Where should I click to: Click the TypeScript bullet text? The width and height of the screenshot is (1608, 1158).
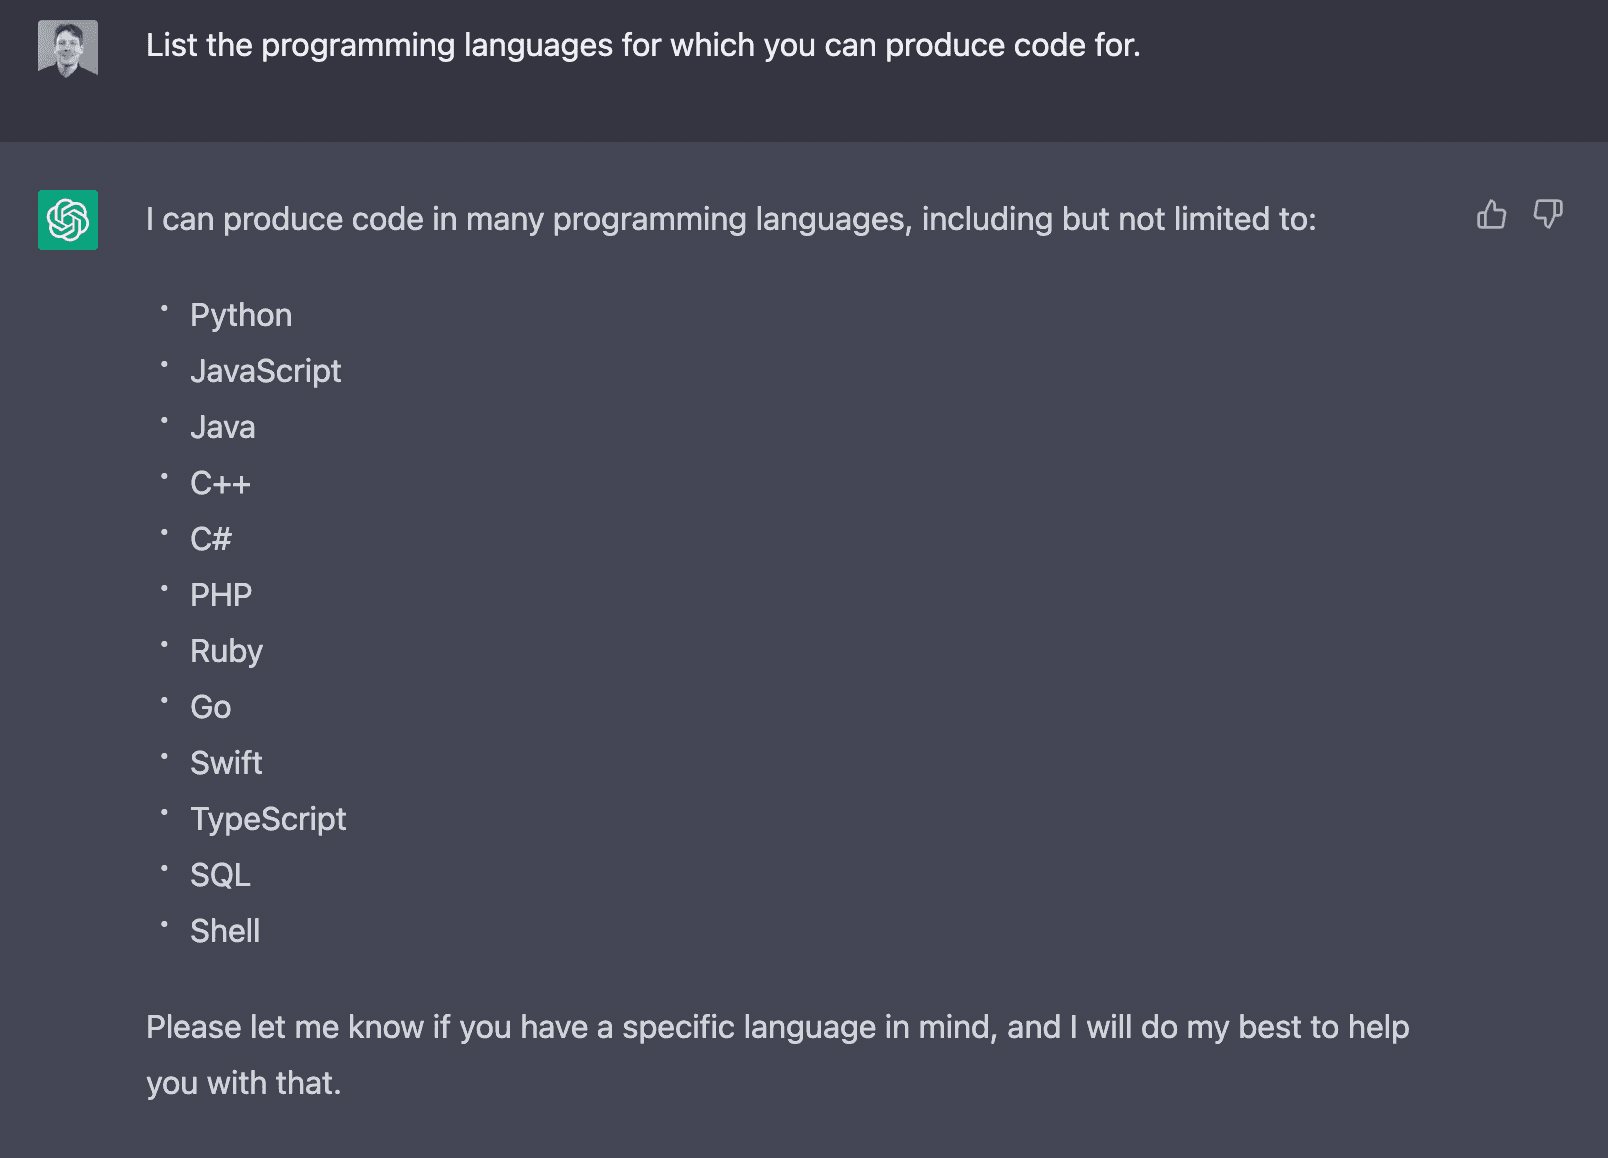coord(268,819)
